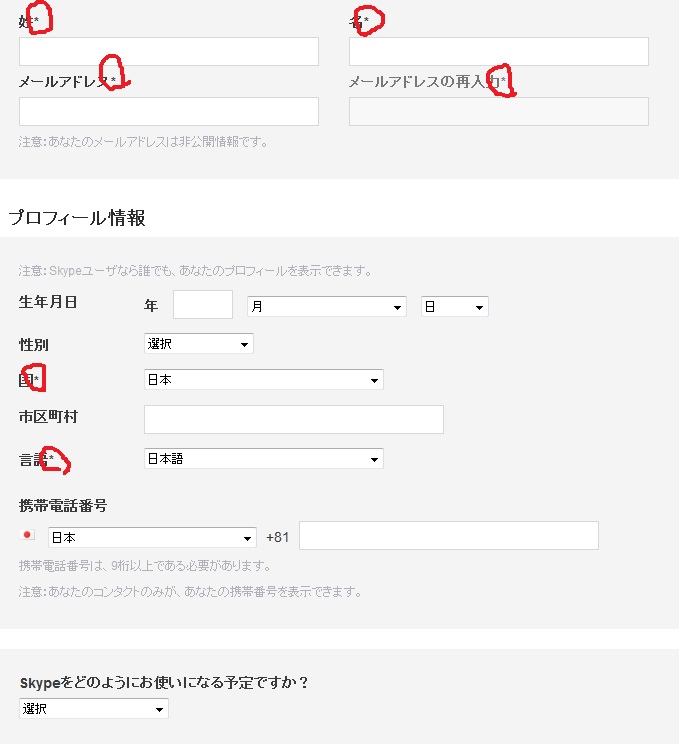This screenshot has width=680, height=753.
Task: Open the 月 month dropdown
Action: (327, 306)
